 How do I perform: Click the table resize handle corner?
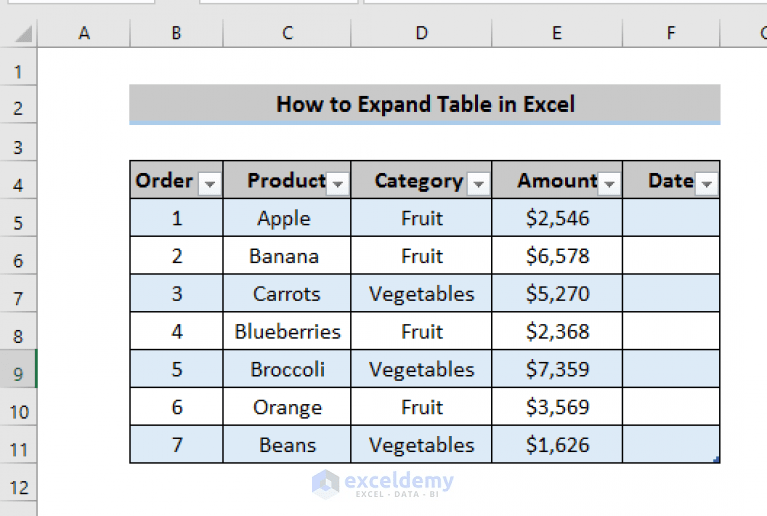pyautogui.click(x=717, y=460)
